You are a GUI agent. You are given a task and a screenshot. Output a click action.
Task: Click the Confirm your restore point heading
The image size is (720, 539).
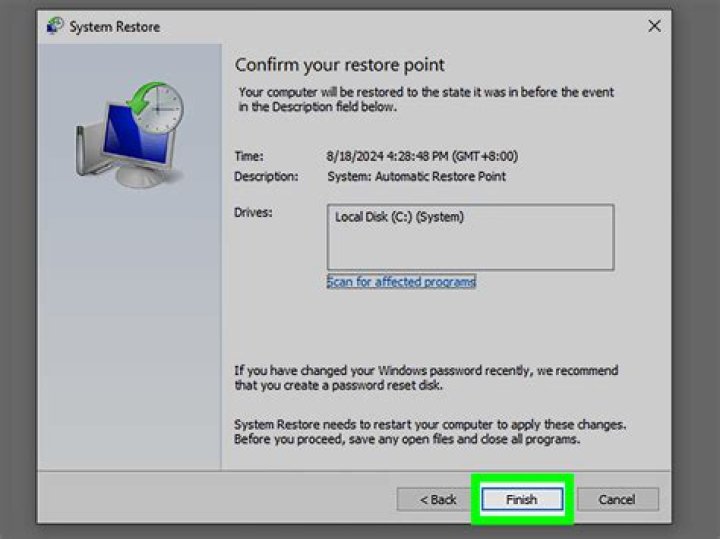(x=339, y=65)
